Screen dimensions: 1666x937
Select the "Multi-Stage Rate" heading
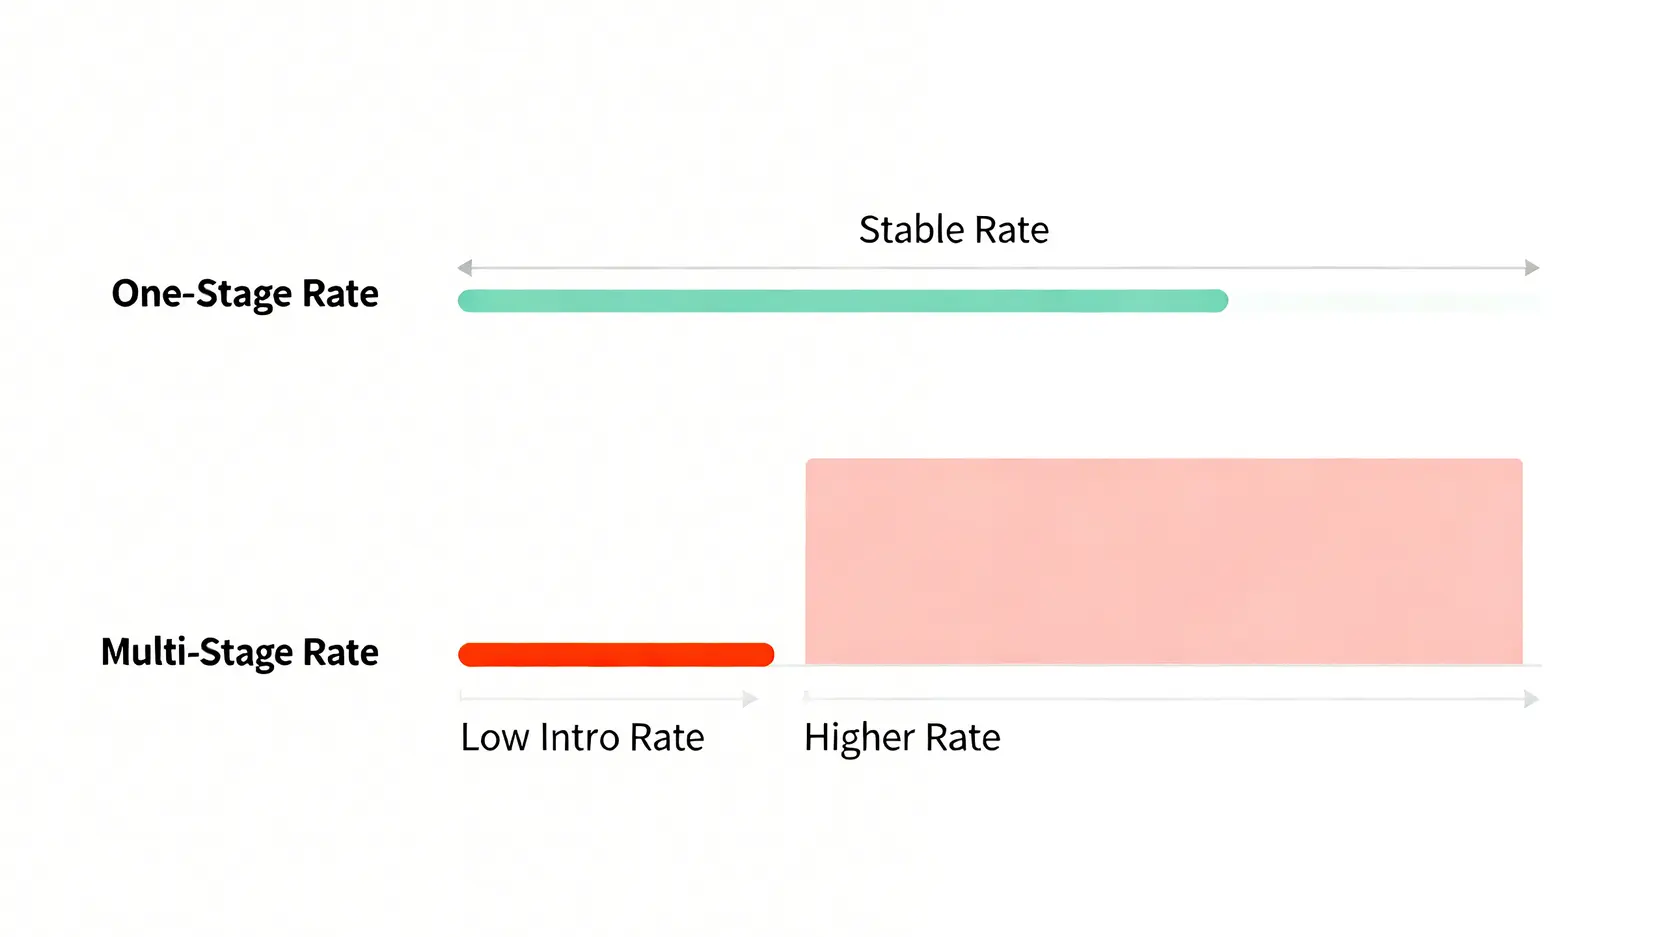240,652
